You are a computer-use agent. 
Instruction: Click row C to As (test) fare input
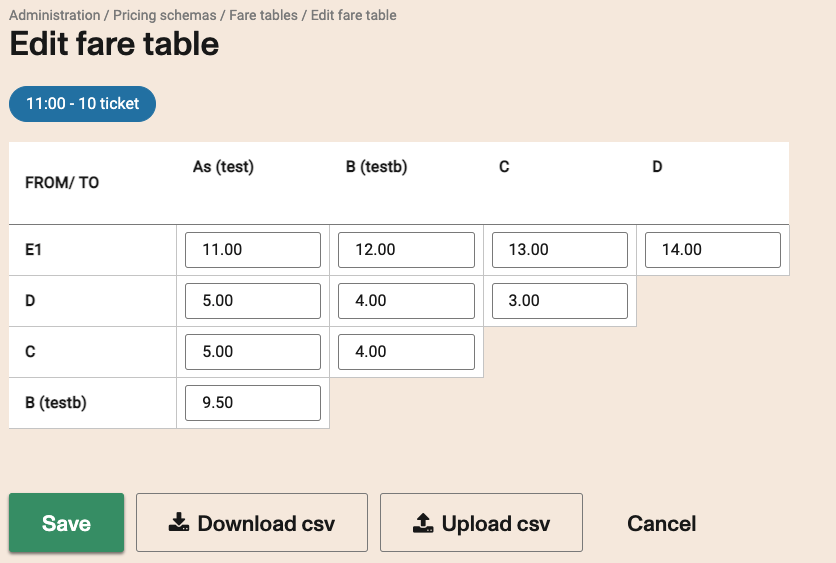point(253,352)
